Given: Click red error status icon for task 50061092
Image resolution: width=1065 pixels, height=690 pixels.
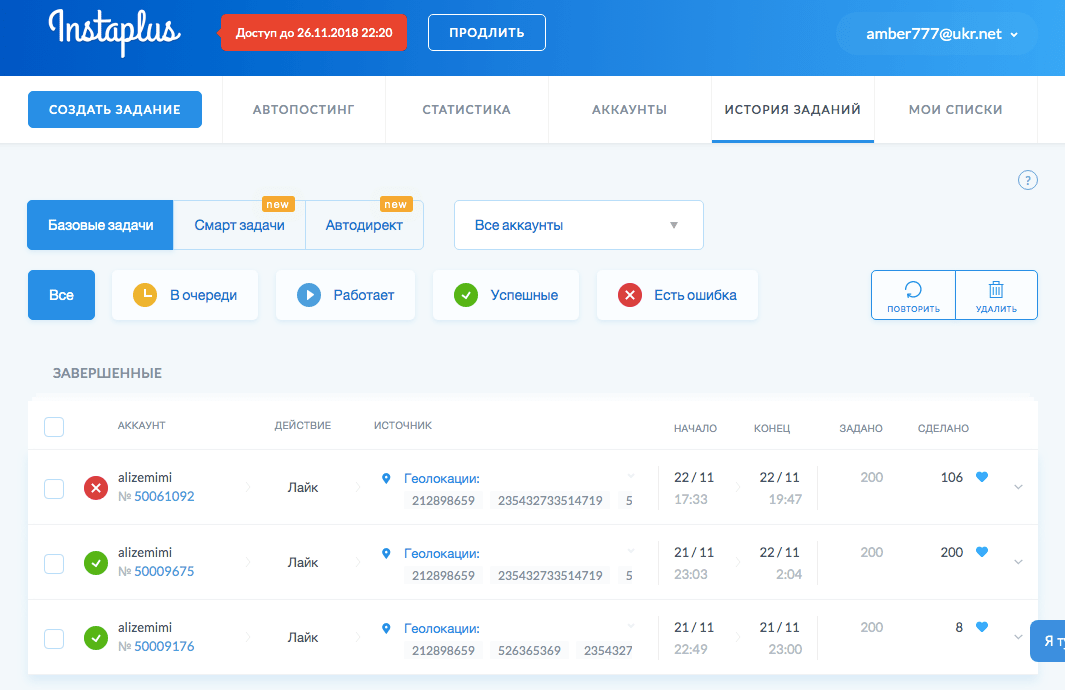Looking at the screenshot, I should 96,488.
